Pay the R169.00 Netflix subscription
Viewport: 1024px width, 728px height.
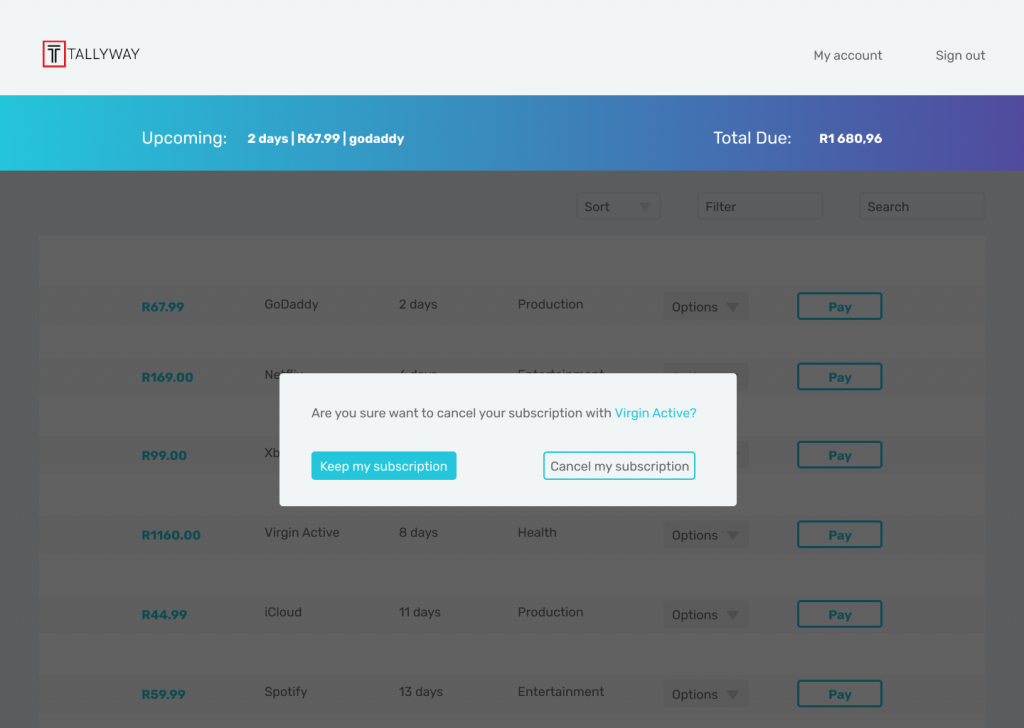tap(839, 377)
